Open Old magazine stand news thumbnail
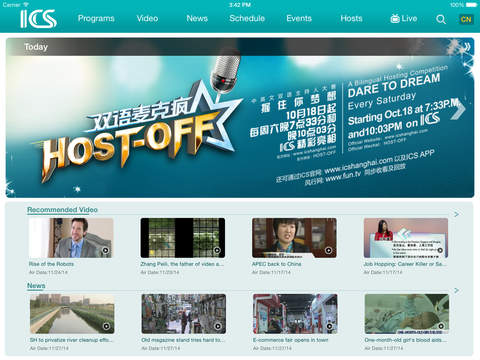This screenshot has width=480, height=360. (x=184, y=314)
